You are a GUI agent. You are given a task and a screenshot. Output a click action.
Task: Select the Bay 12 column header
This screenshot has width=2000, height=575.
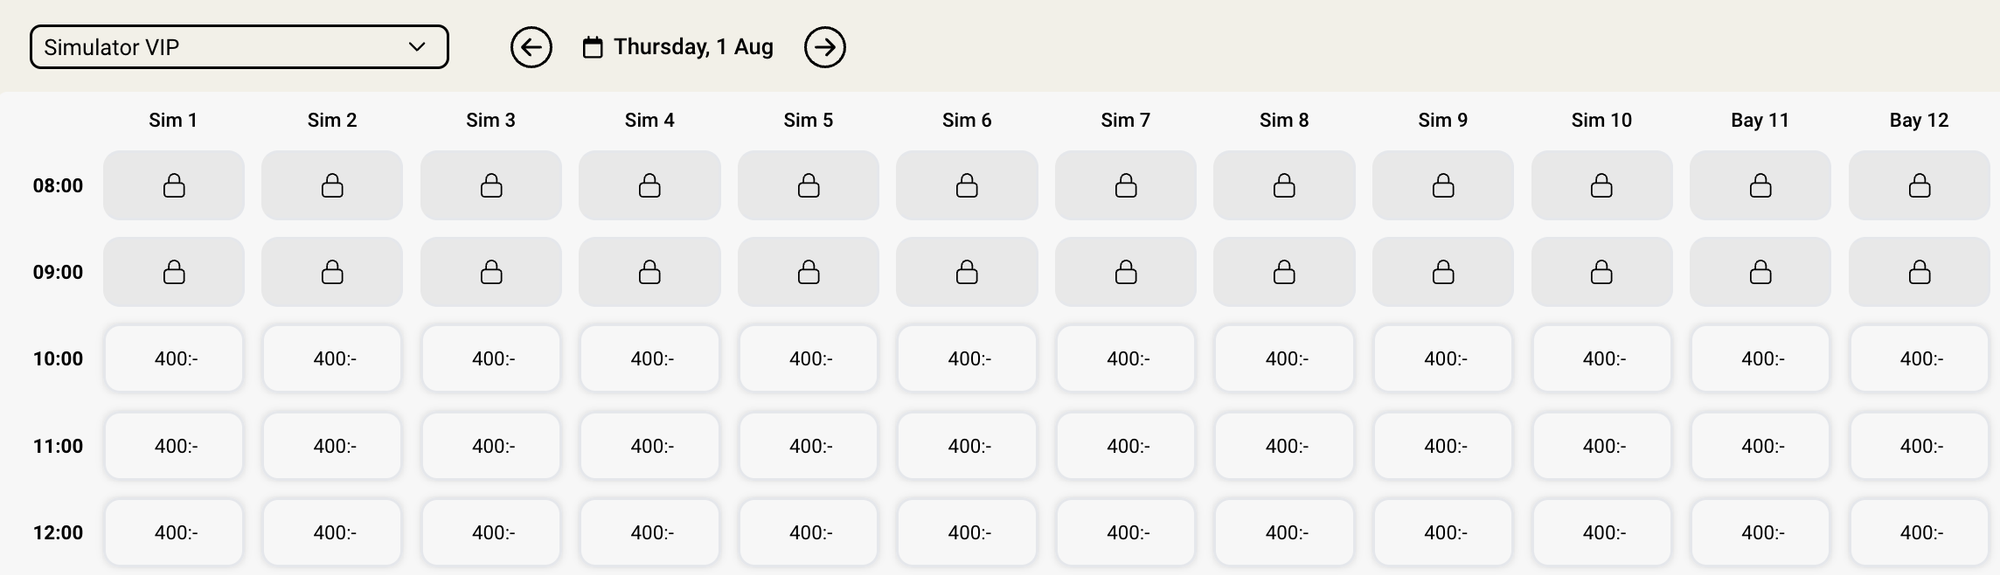click(1919, 120)
